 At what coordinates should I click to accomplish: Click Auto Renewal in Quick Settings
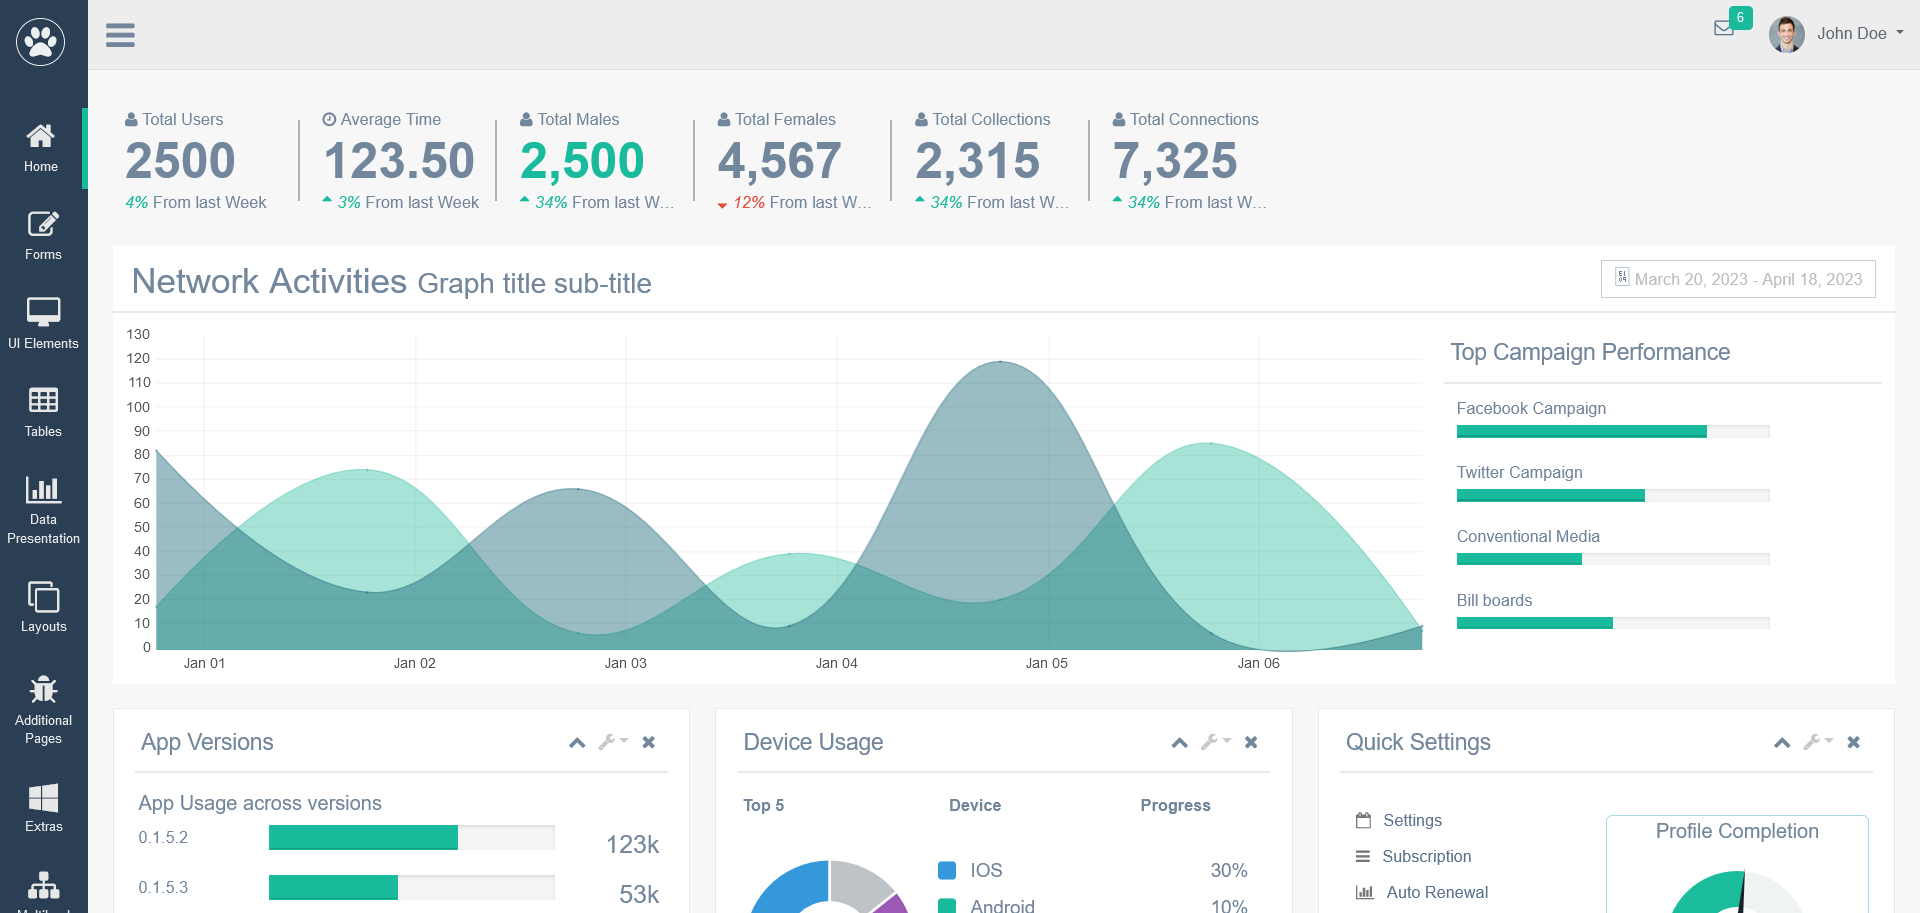tap(1436, 892)
